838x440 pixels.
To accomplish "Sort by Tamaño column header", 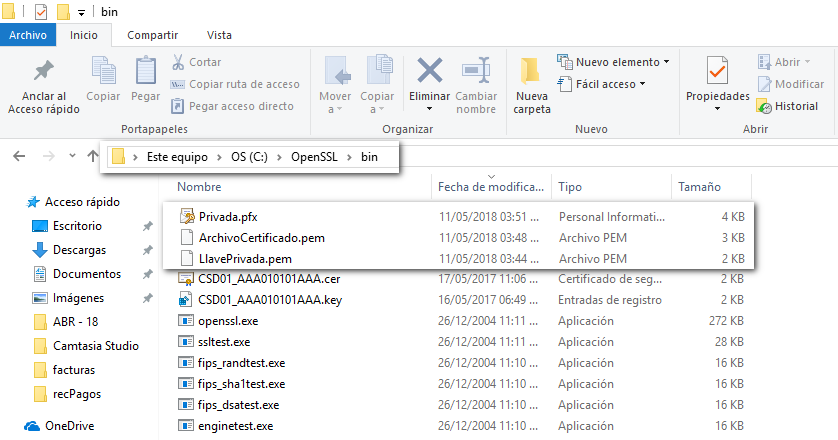I will coord(699,187).
